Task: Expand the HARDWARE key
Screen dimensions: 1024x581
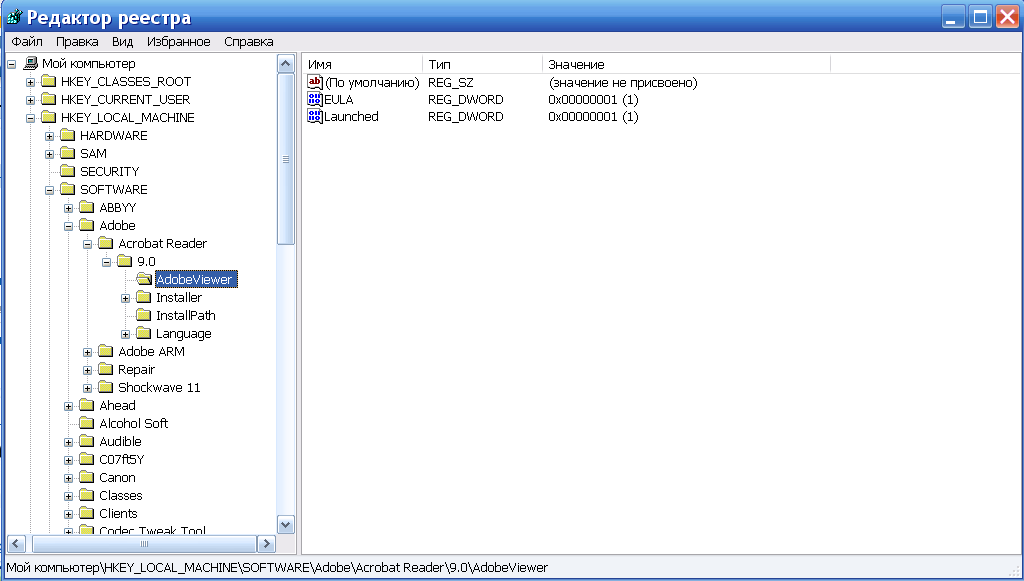Action: pyautogui.click(x=50, y=136)
